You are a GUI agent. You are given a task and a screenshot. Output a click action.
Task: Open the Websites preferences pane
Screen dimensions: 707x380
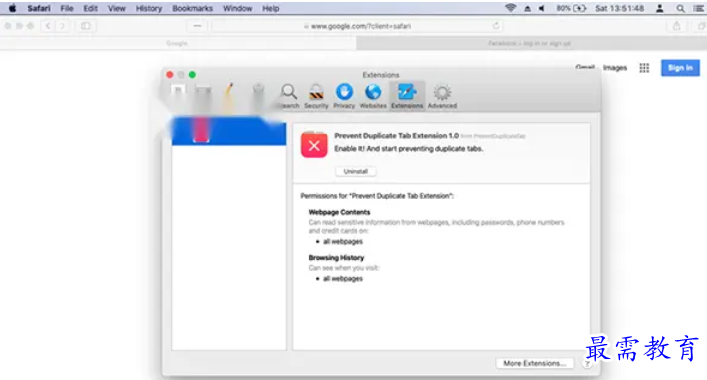tap(373, 96)
